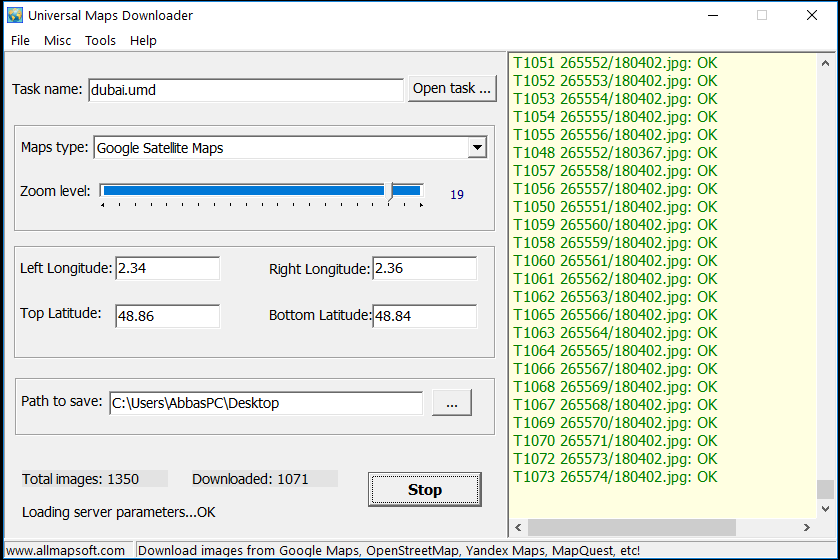Click the Task name input field

[x=246, y=89]
